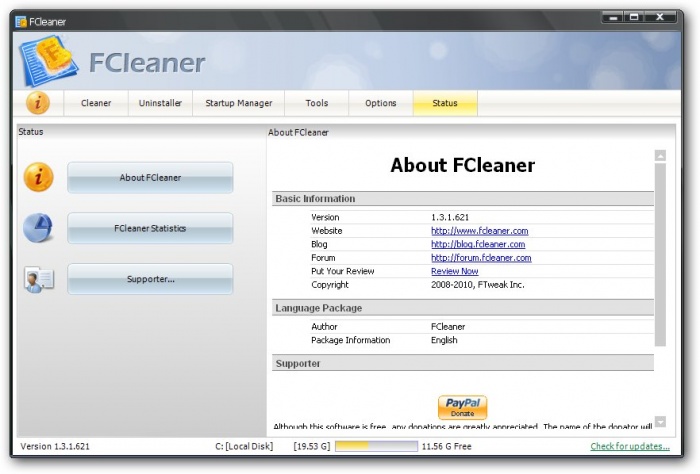Go to the Tools tab
The width and height of the screenshot is (700, 474).
click(317, 103)
